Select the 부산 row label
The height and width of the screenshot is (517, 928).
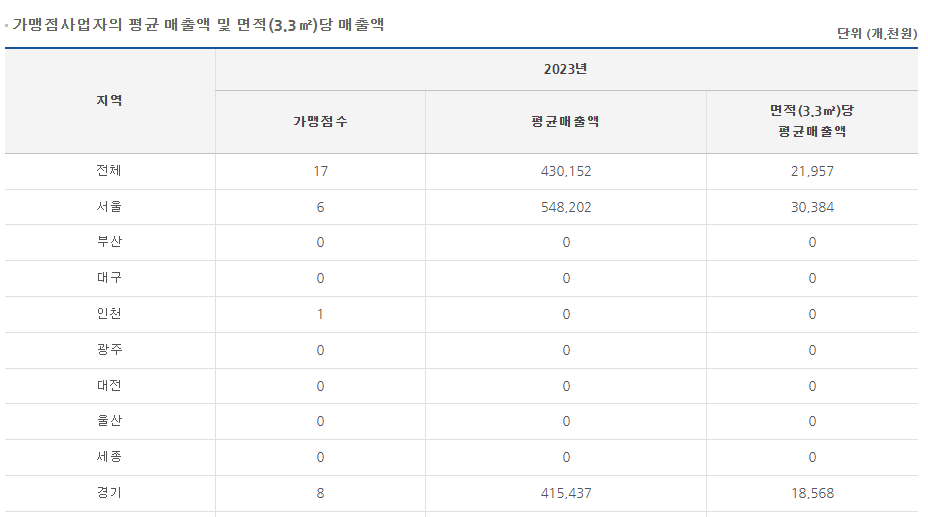(x=109, y=242)
